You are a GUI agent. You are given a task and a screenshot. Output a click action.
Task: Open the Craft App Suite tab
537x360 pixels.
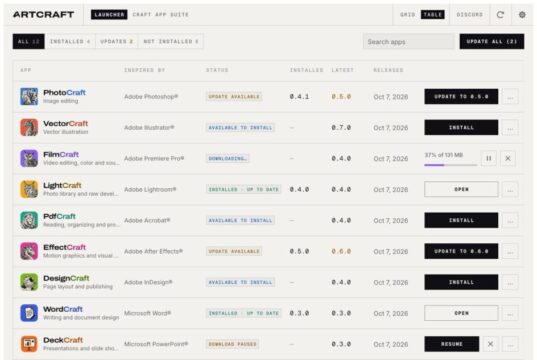click(x=161, y=15)
